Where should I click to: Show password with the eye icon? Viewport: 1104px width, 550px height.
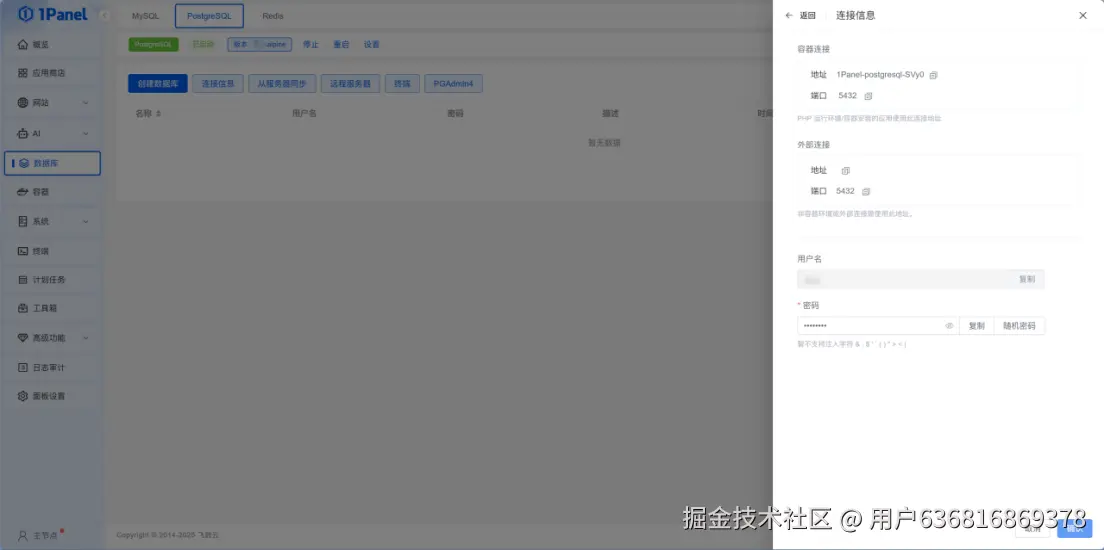[x=949, y=326]
